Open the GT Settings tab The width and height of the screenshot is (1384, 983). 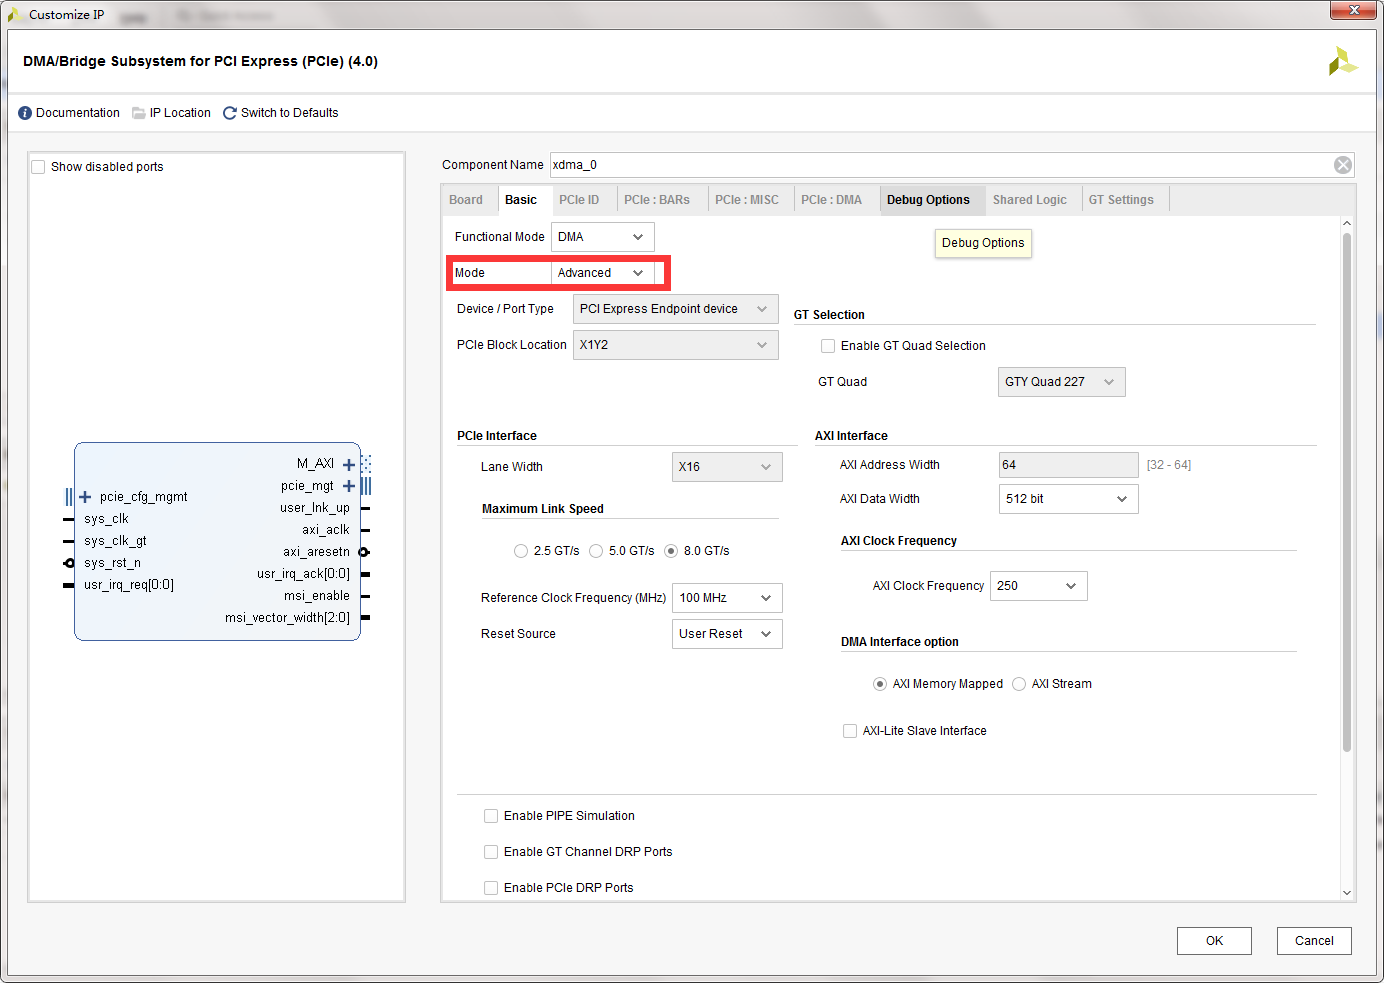click(x=1120, y=200)
